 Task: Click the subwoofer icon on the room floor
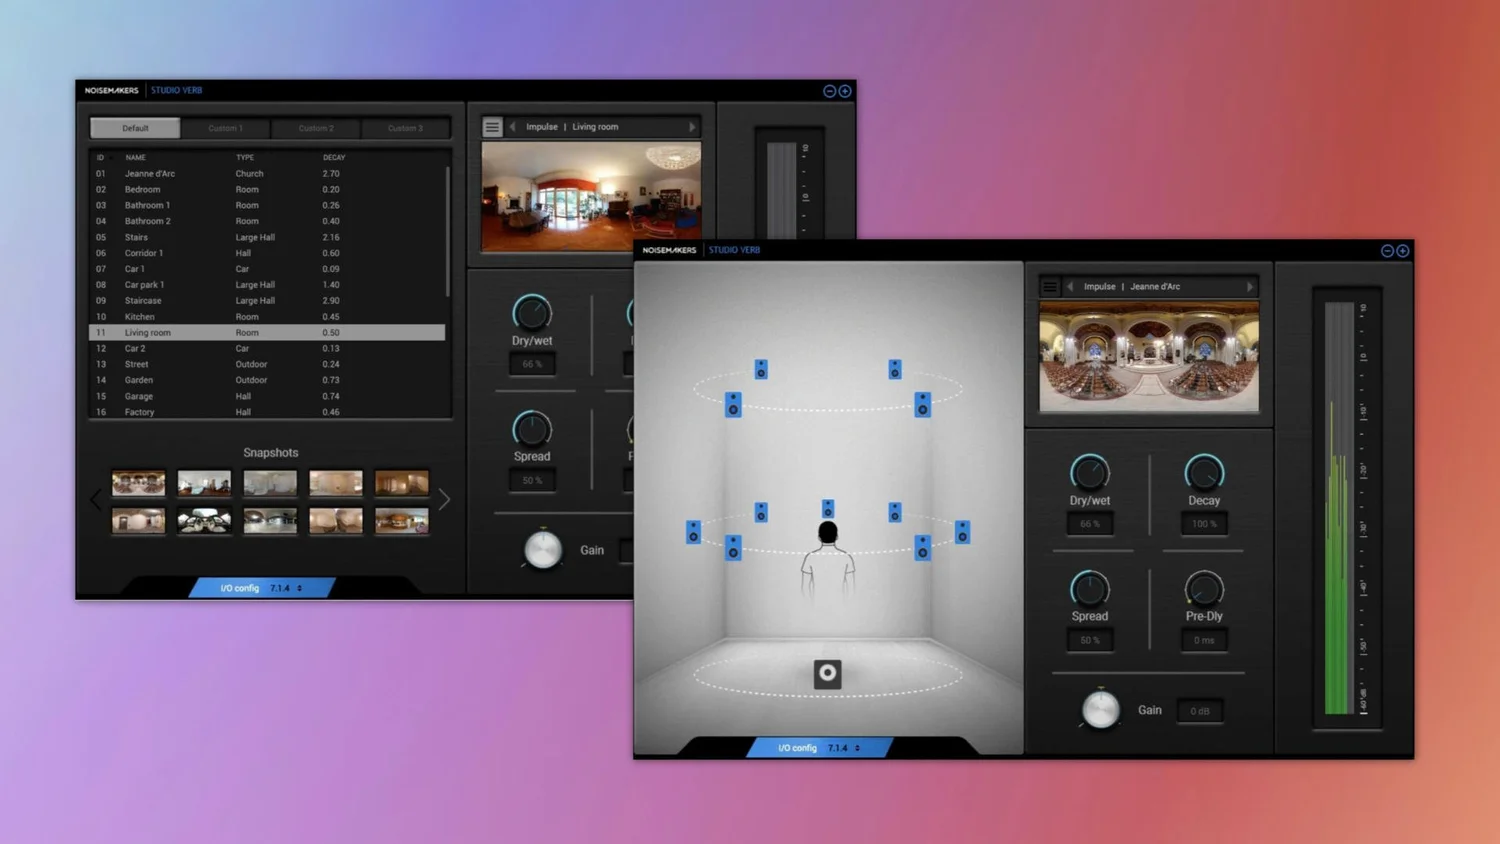pyautogui.click(x=826, y=674)
